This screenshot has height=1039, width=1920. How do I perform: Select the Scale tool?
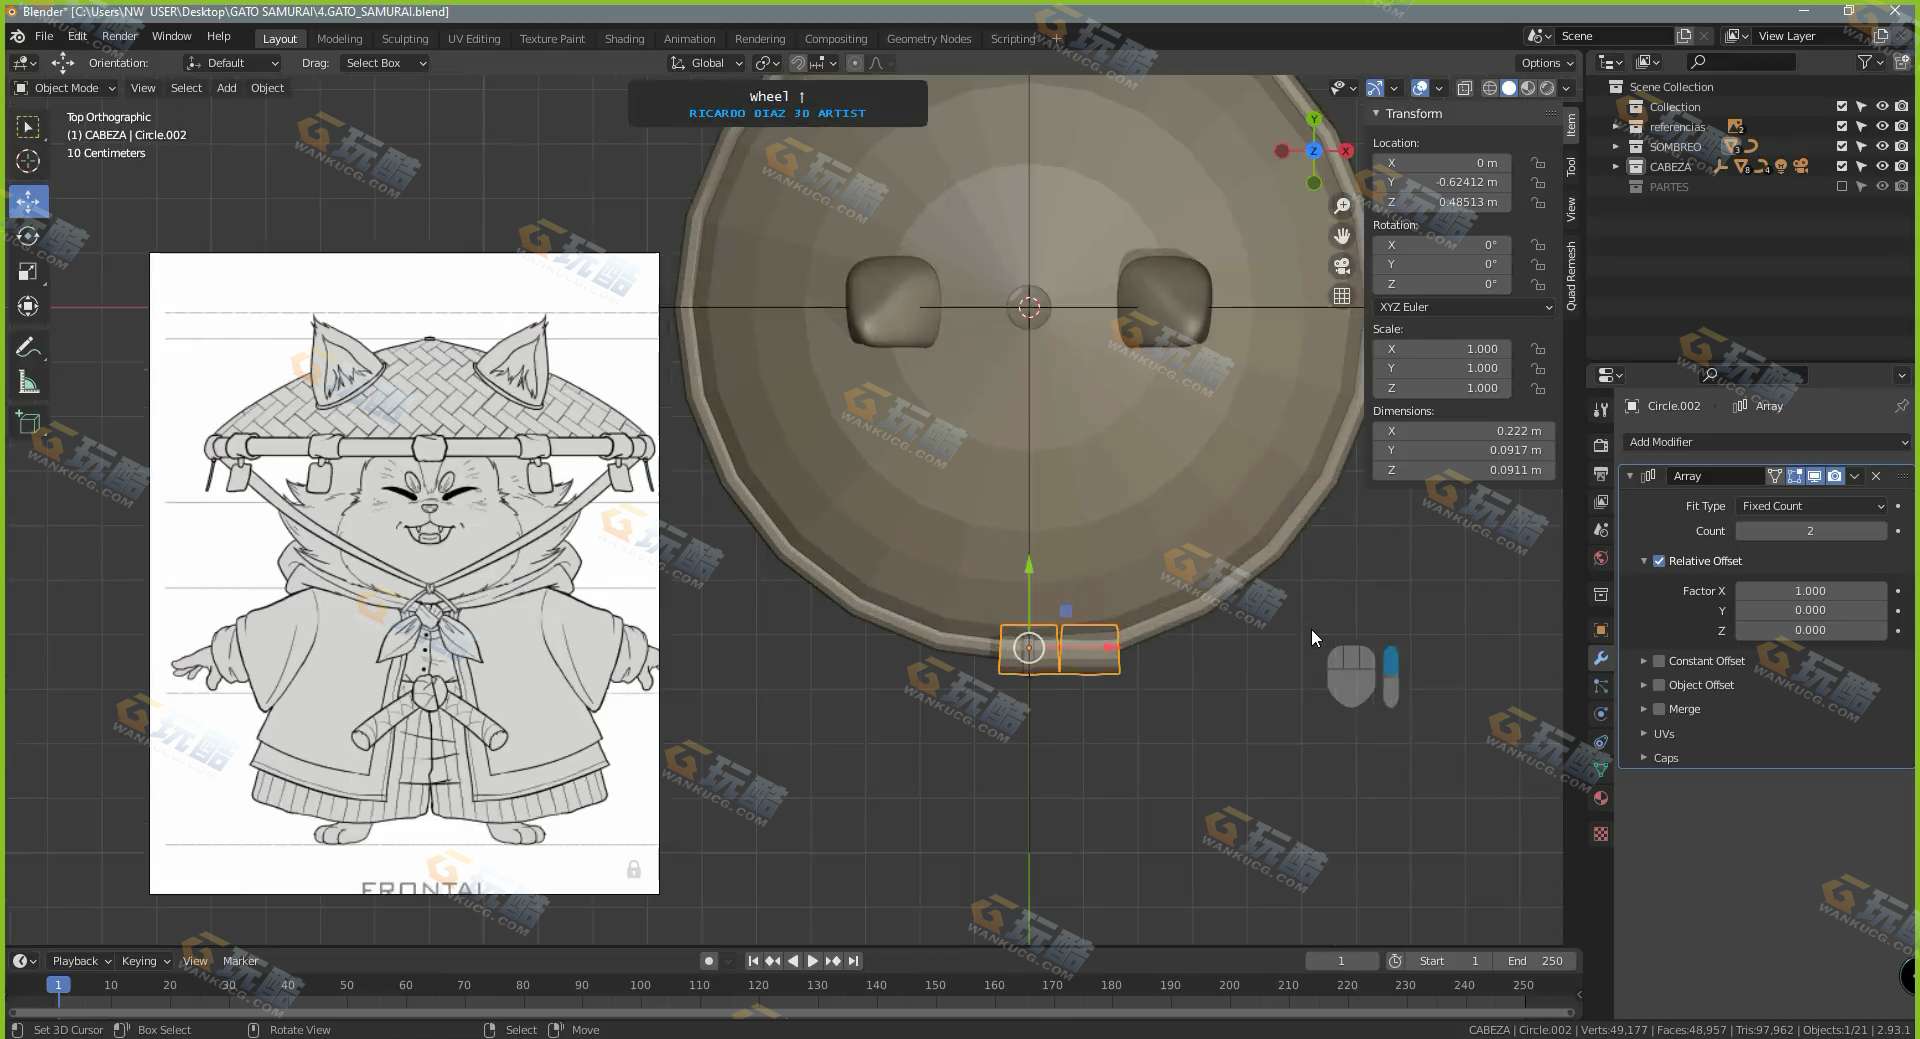click(28, 272)
